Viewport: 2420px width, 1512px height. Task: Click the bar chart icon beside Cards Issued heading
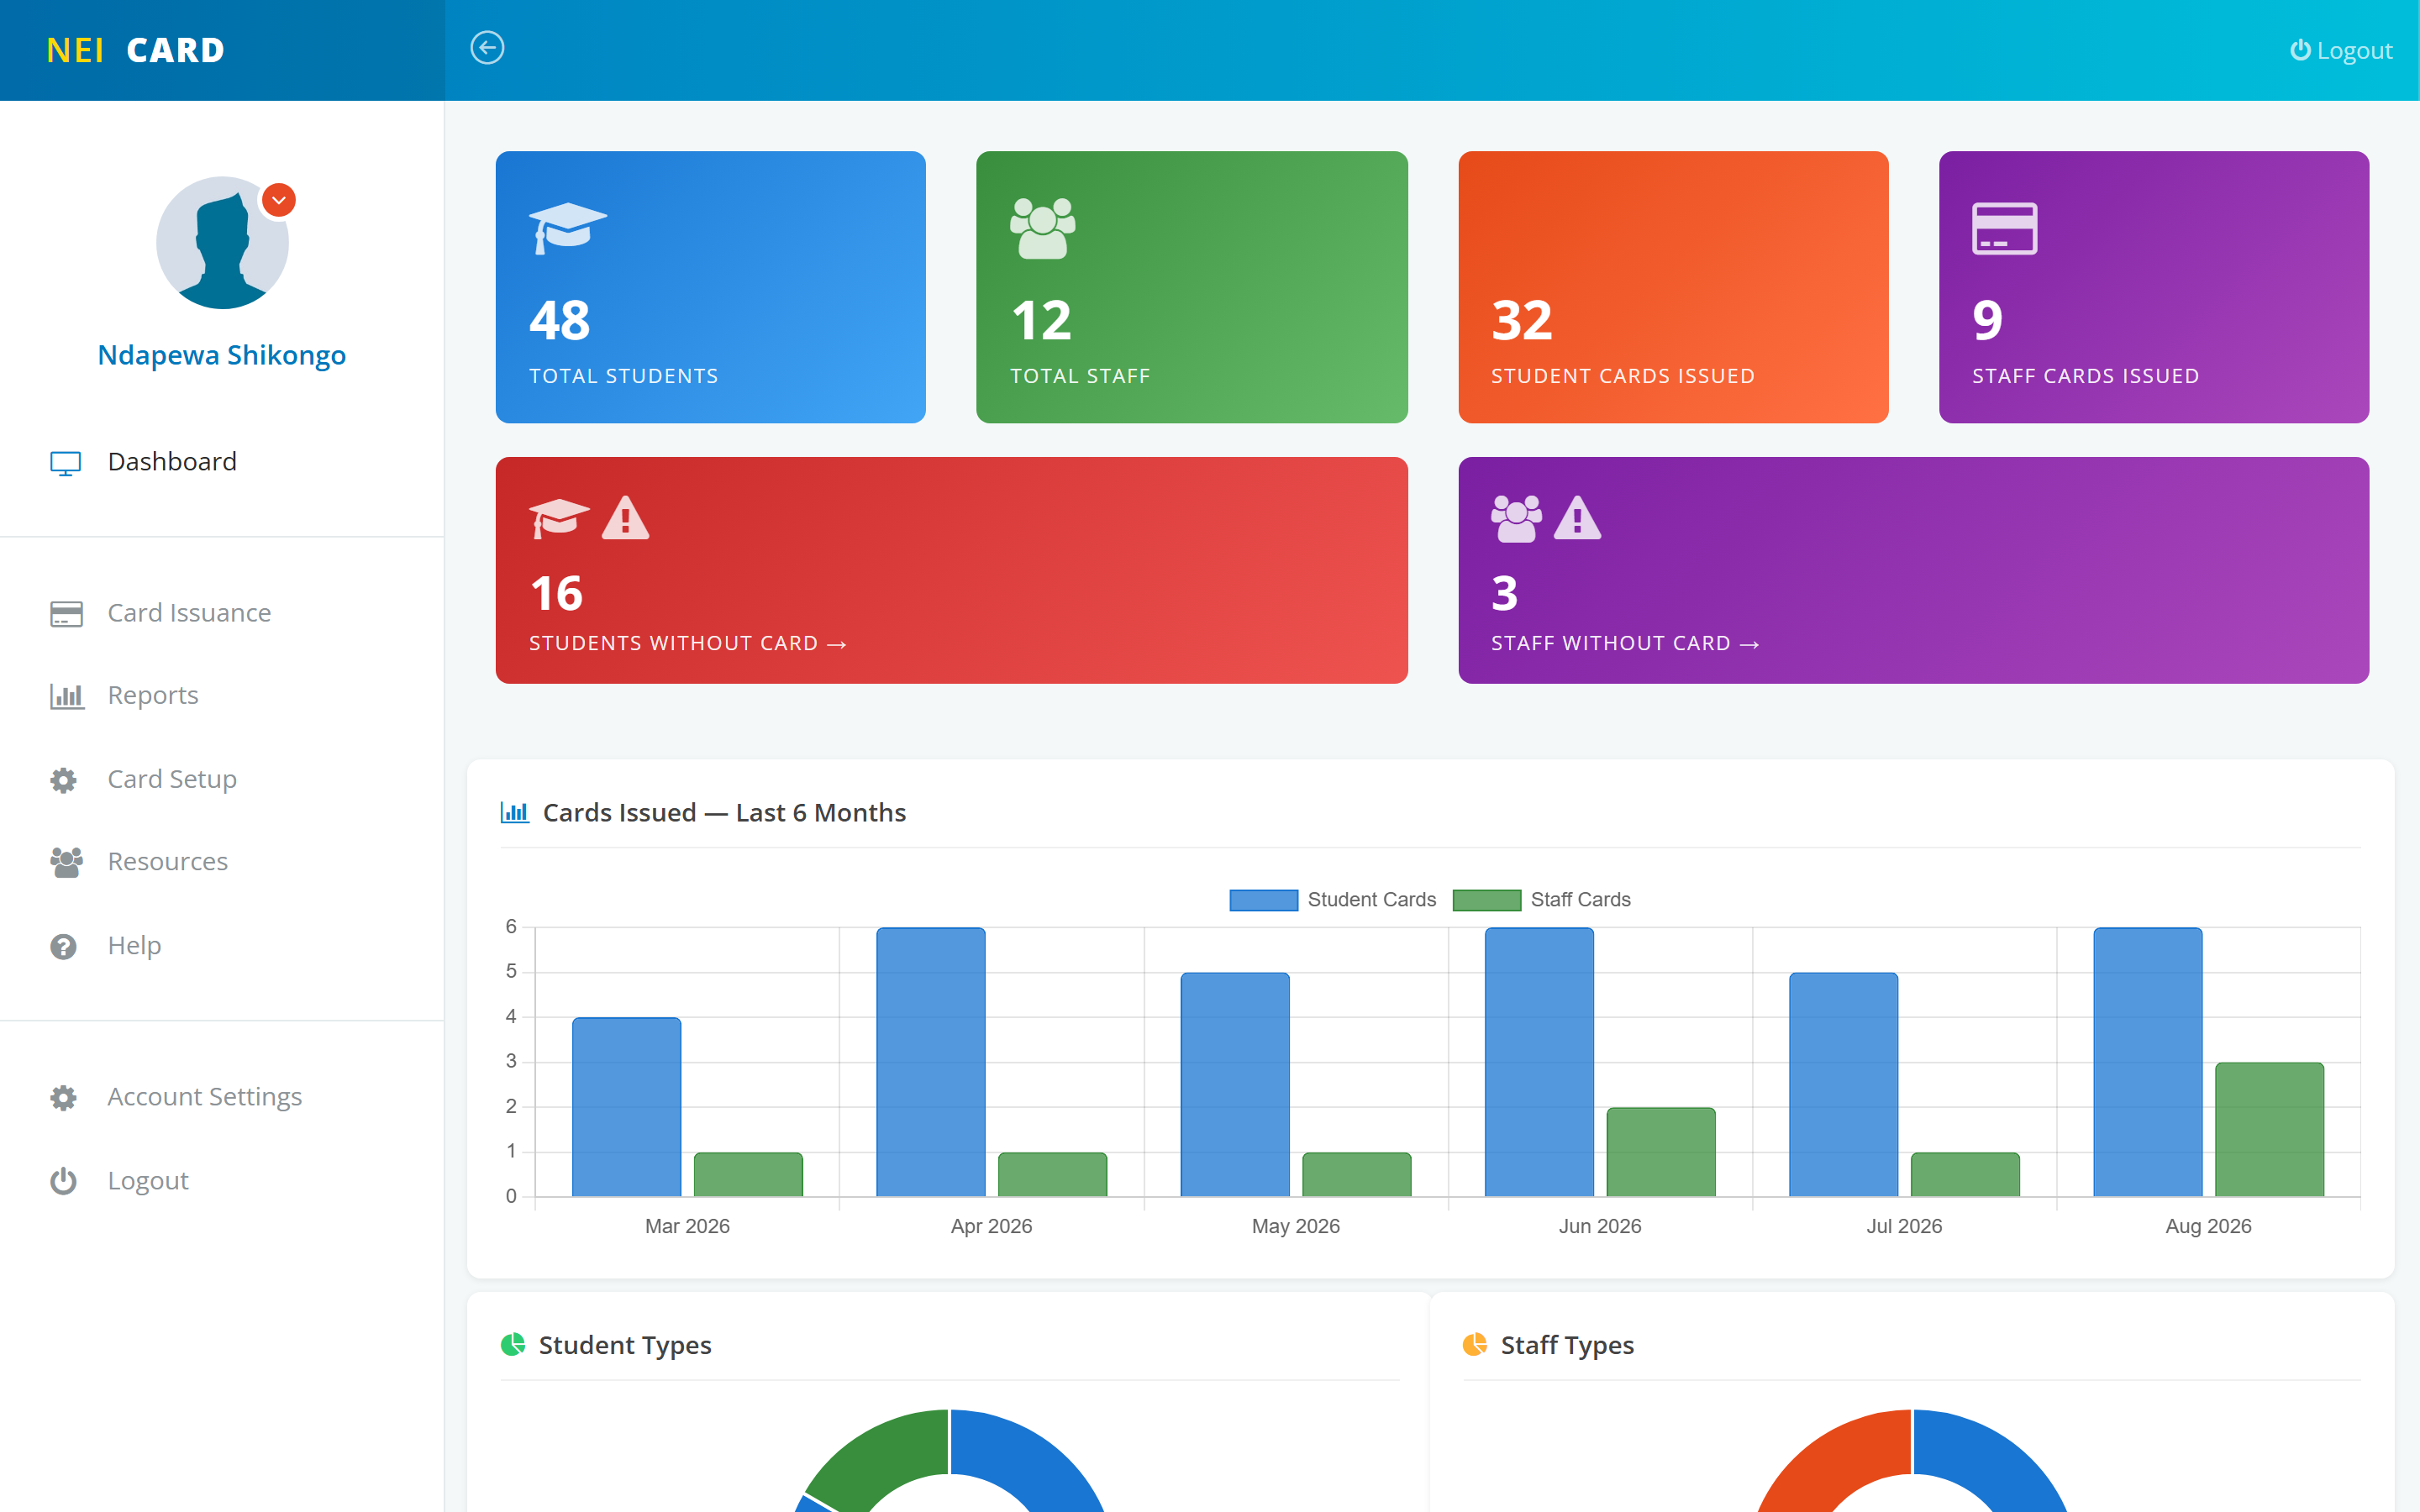514,813
